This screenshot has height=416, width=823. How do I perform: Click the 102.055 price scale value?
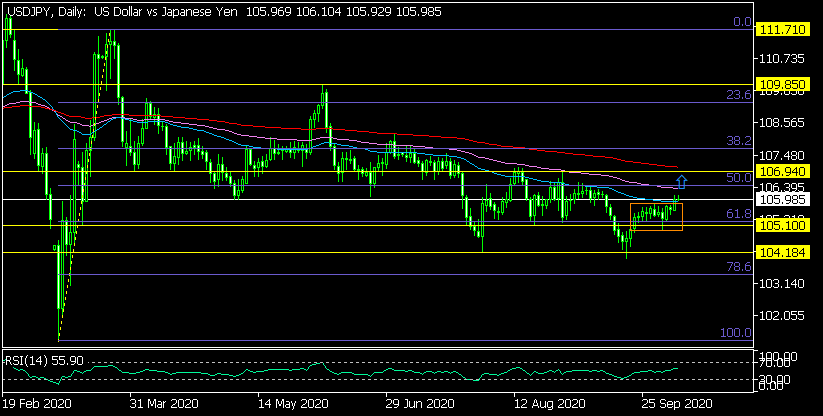click(783, 316)
